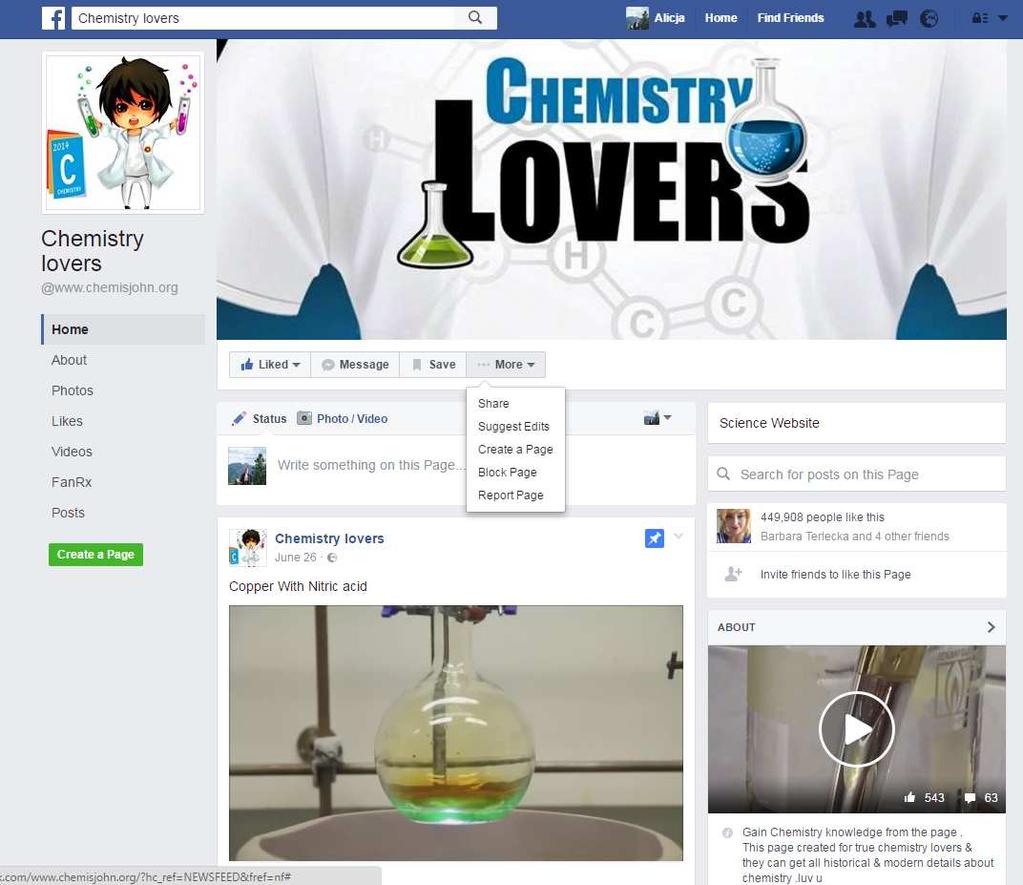
Task: Open the post-as identity selector dropdown
Action: (658, 418)
